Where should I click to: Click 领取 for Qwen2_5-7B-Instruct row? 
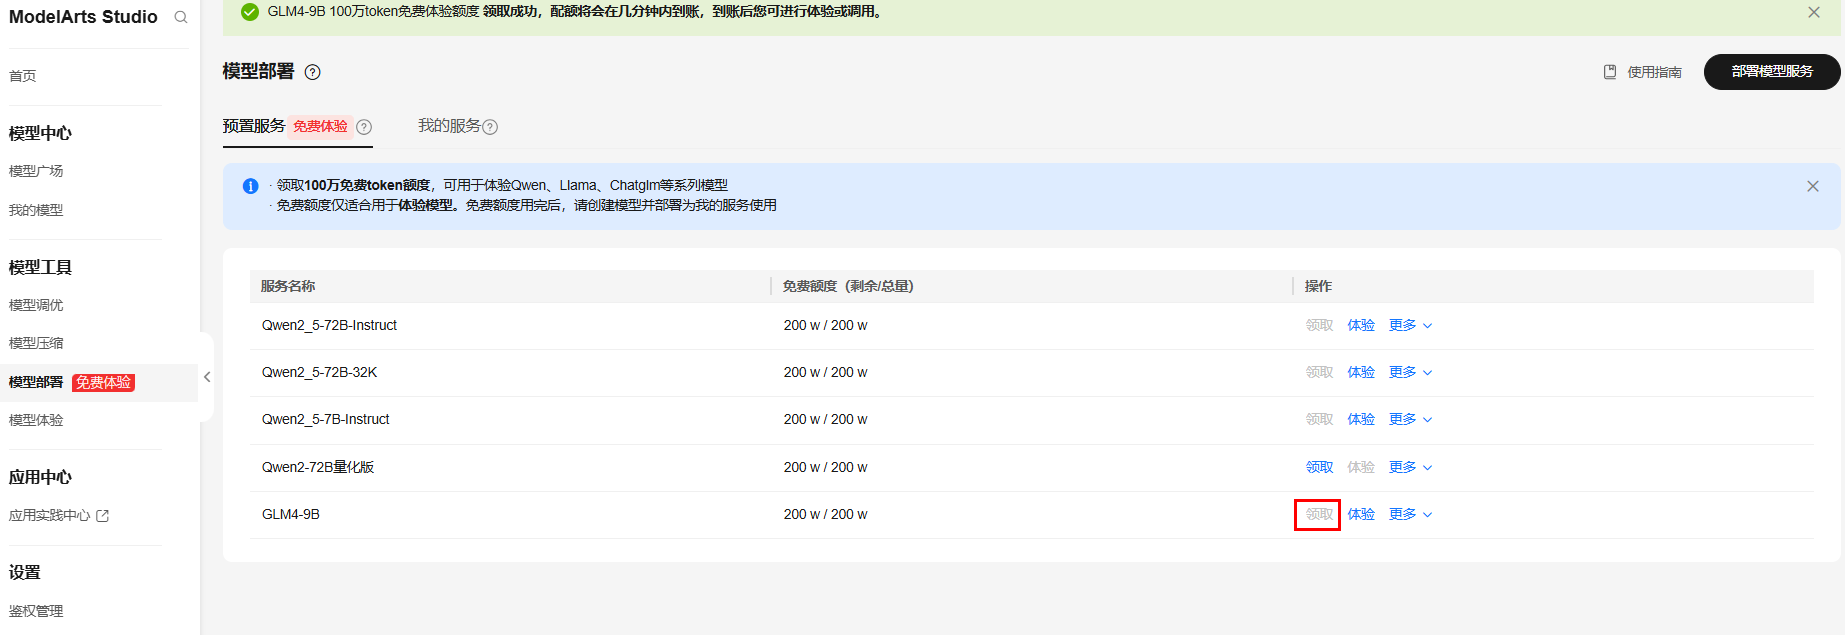coord(1319,419)
